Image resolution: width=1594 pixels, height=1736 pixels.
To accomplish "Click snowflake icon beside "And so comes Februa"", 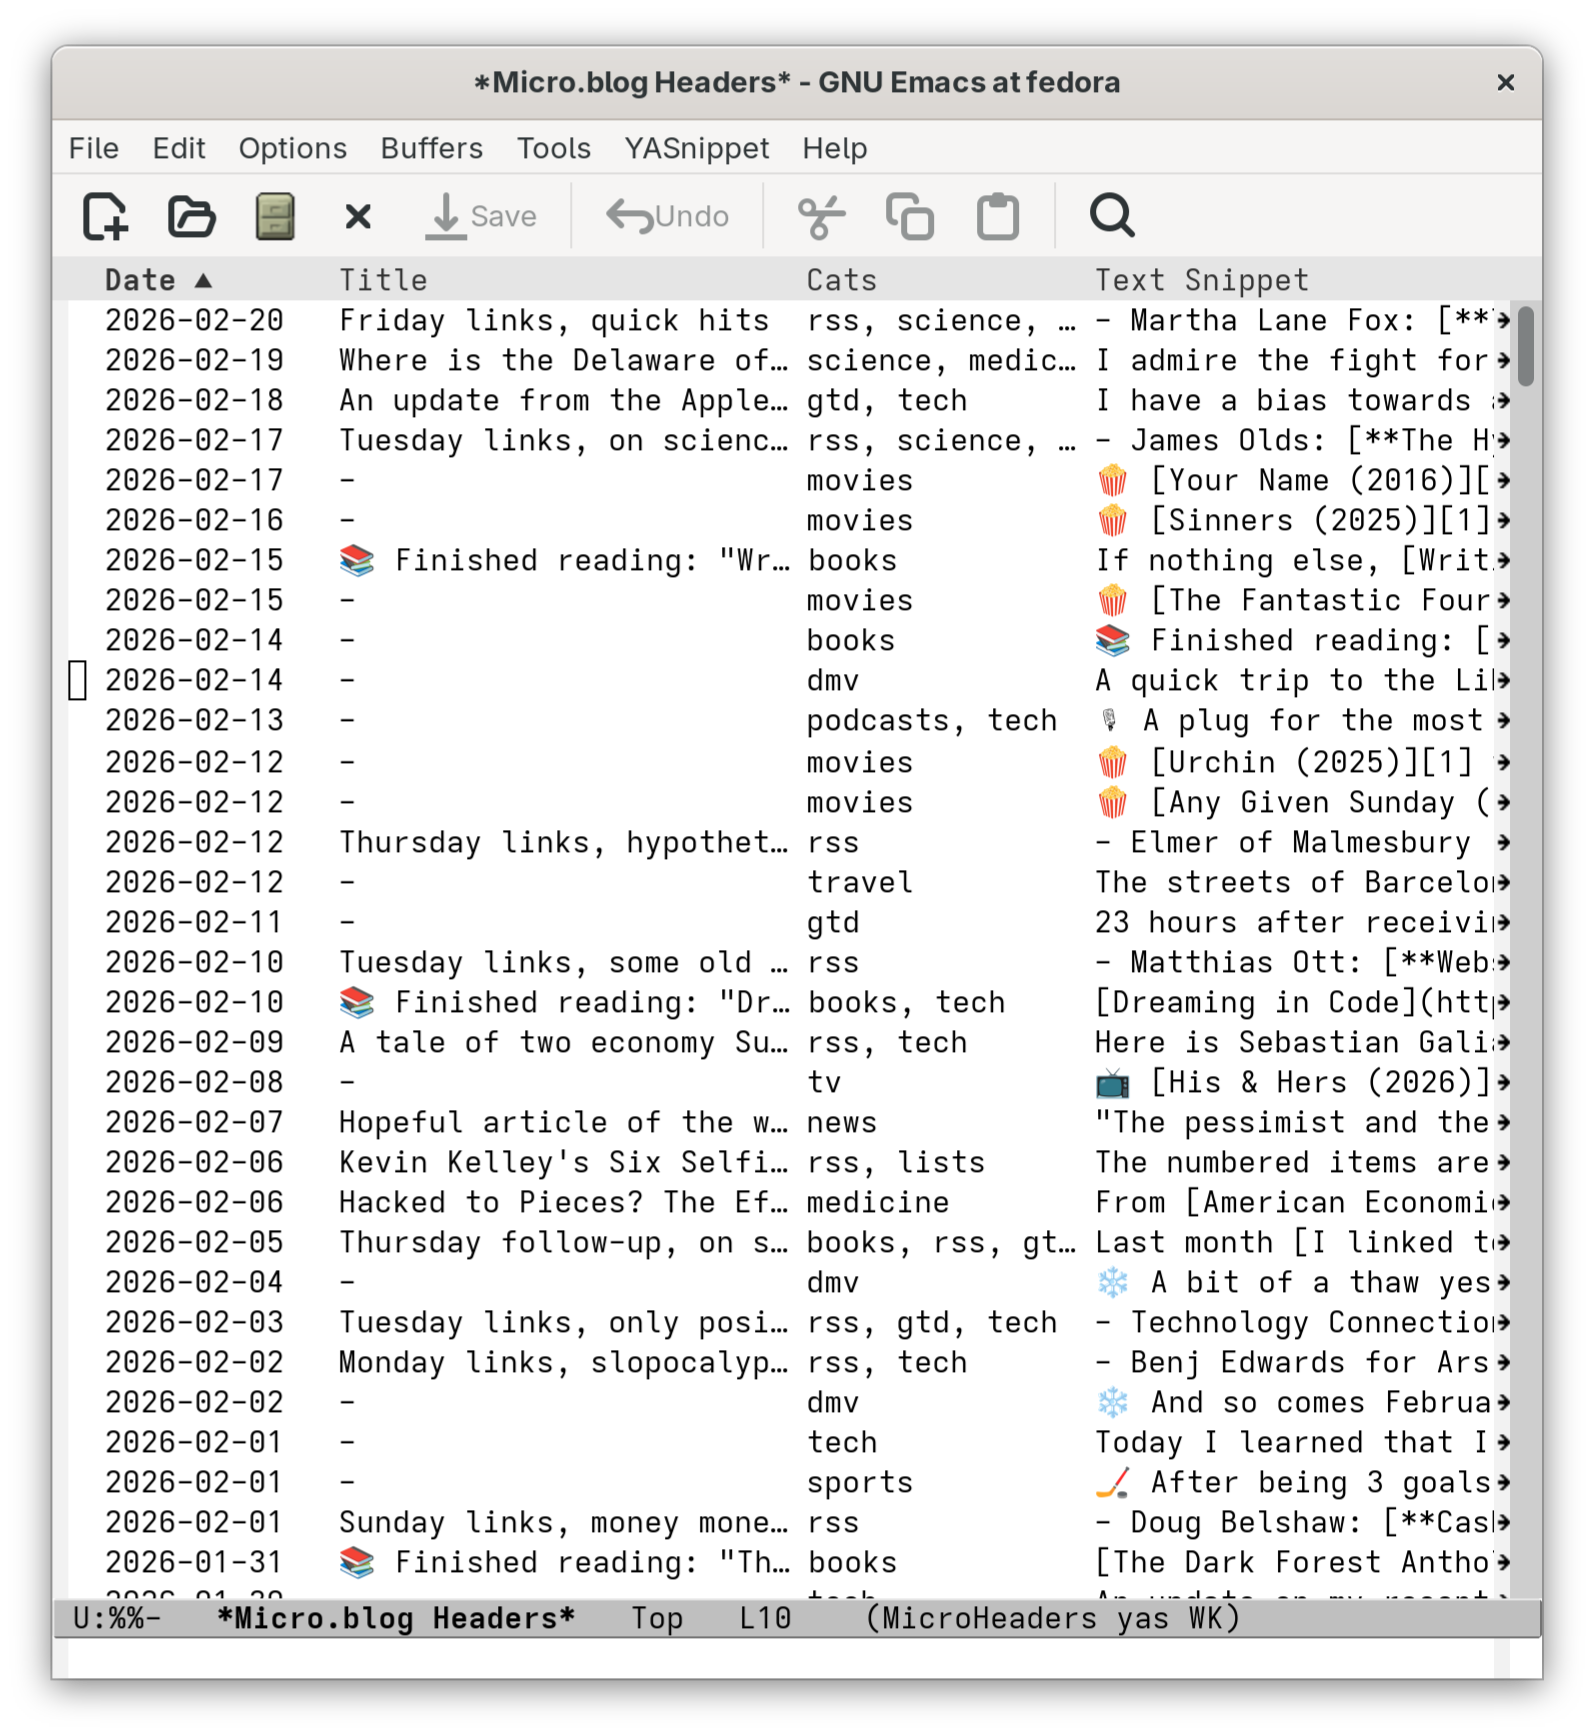I will [x=1112, y=1402].
